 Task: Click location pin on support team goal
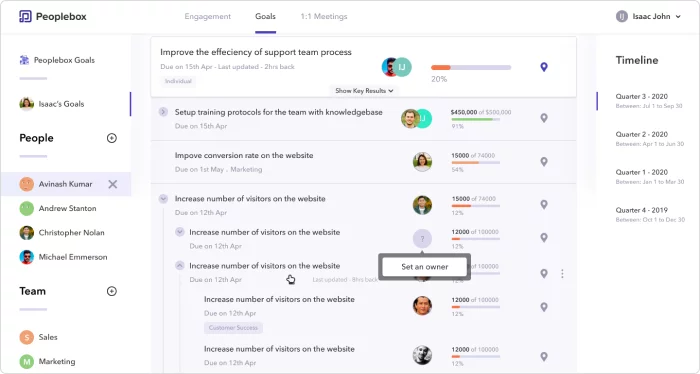point(544,67)
